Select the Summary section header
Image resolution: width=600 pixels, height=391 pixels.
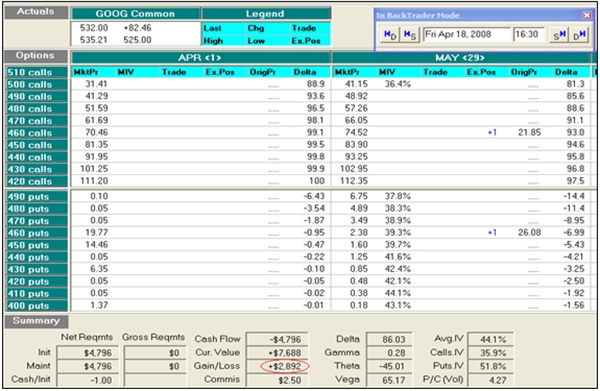pyautogui.click(x=36, y=321)
